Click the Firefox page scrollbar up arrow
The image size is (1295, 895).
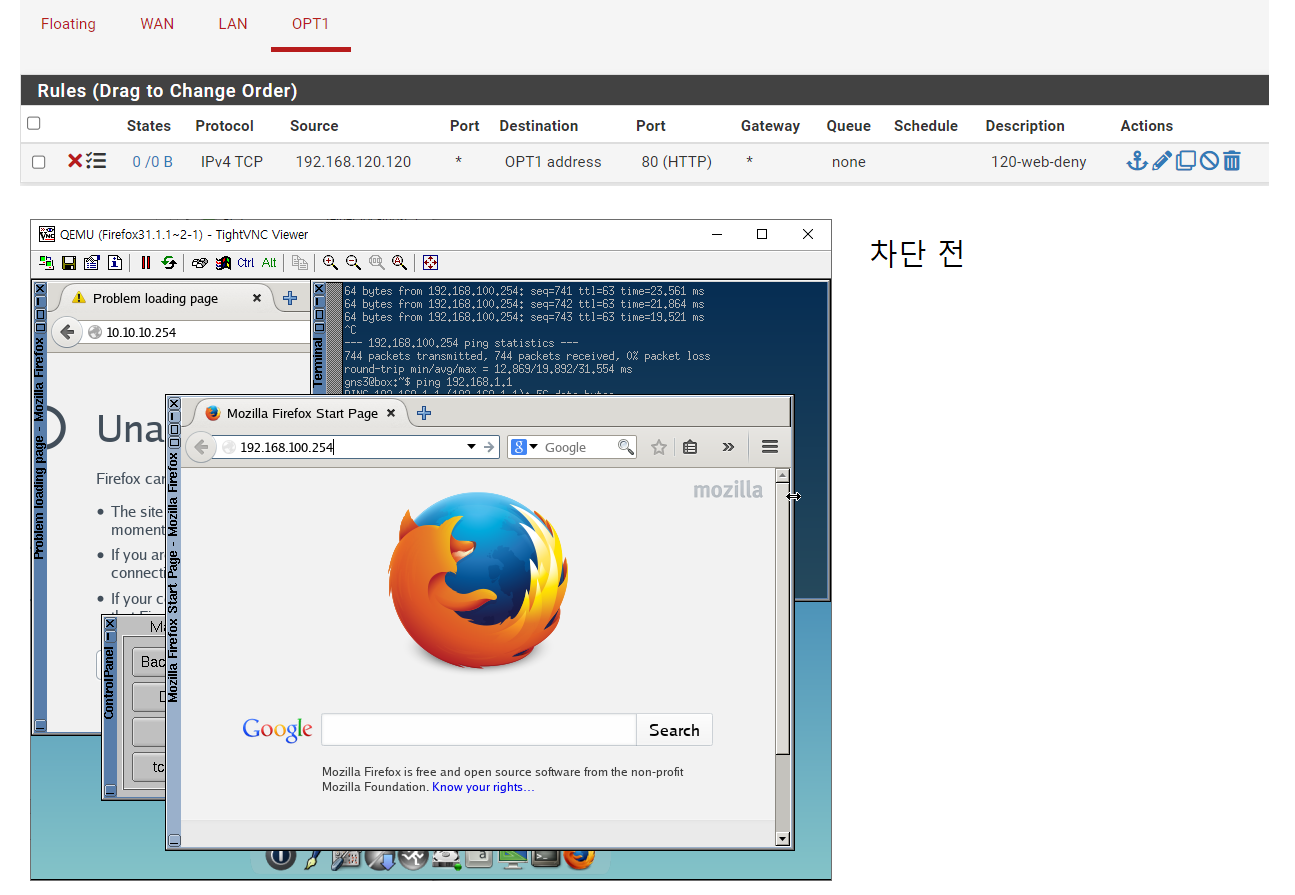(x=783, y=477)
